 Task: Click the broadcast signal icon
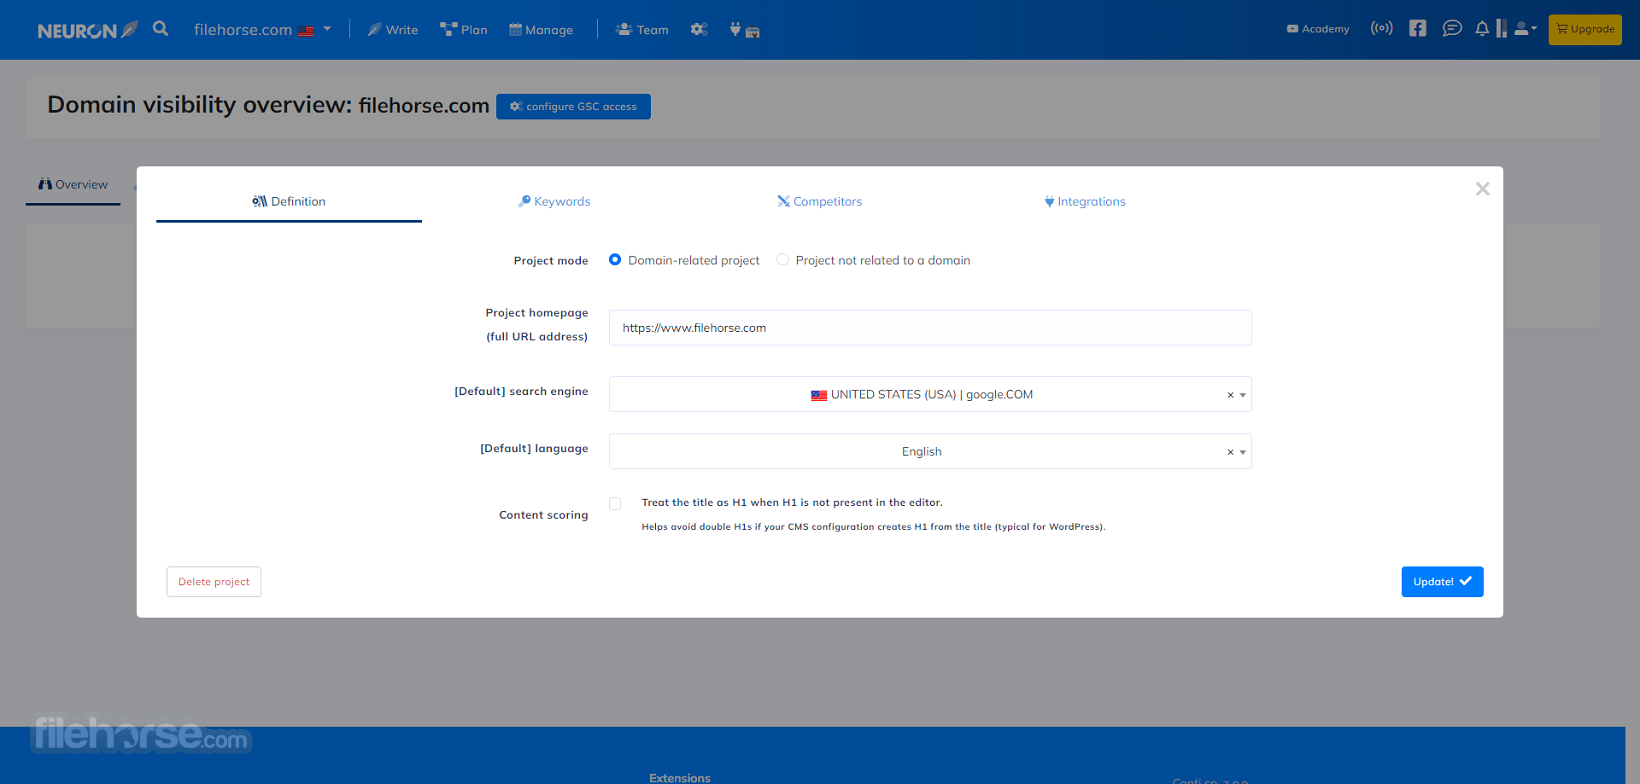tap(1381, 28)
